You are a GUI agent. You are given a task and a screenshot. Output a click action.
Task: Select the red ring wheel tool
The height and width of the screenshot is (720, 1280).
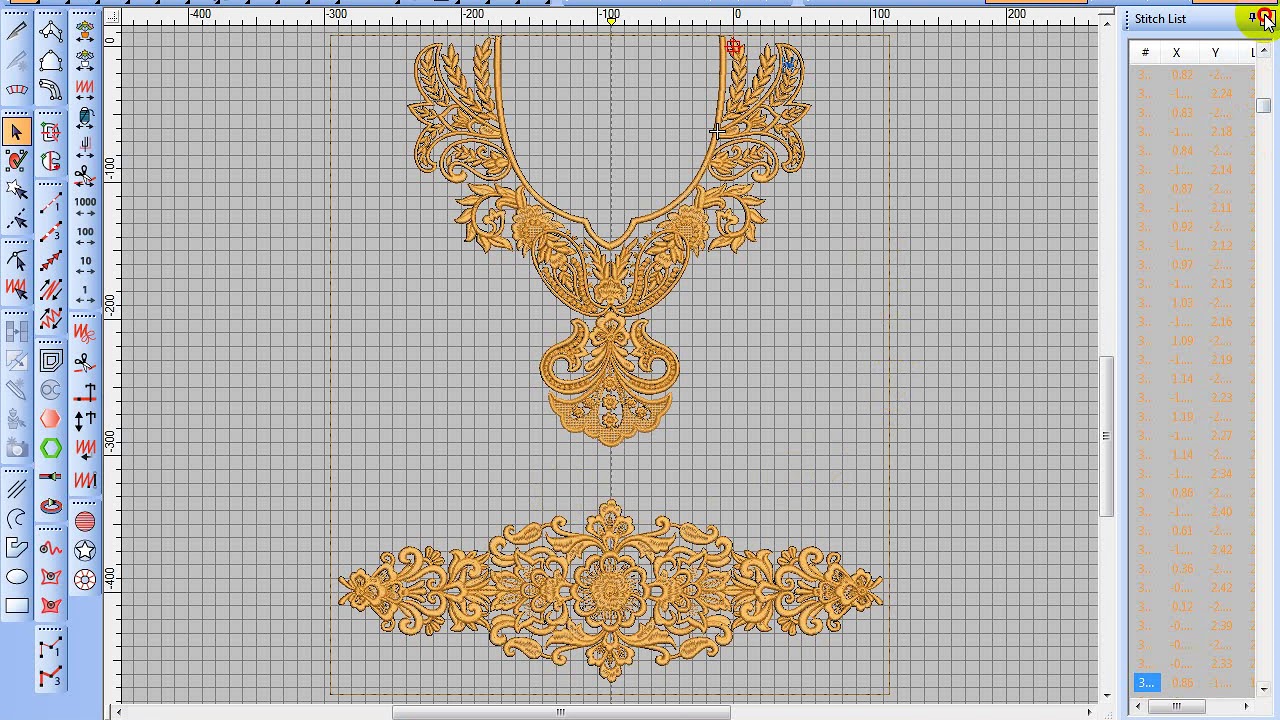[85, 579]
